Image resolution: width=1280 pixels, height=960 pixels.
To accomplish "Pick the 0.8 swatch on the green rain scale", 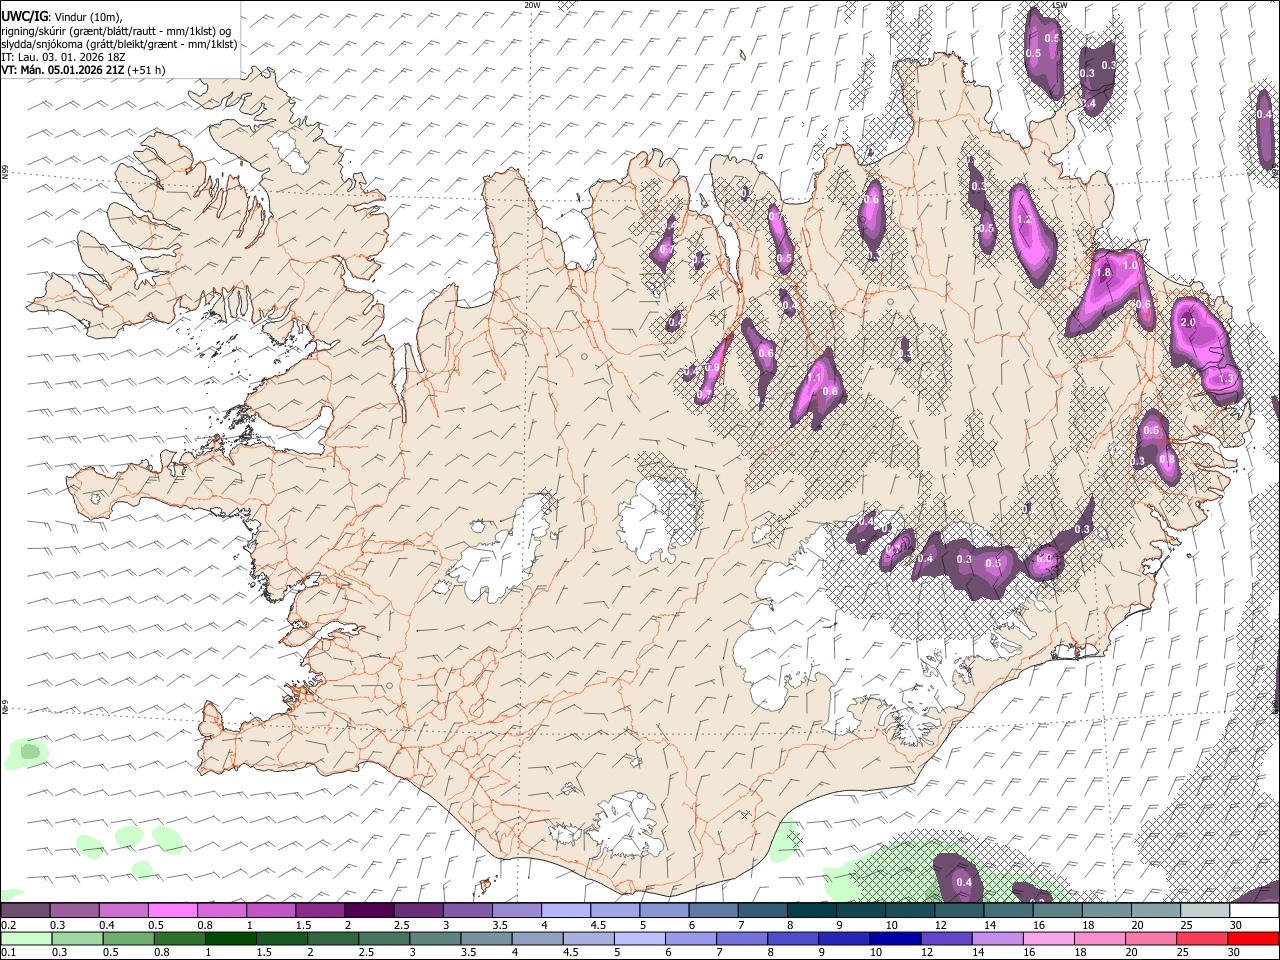I will (179, 938).
